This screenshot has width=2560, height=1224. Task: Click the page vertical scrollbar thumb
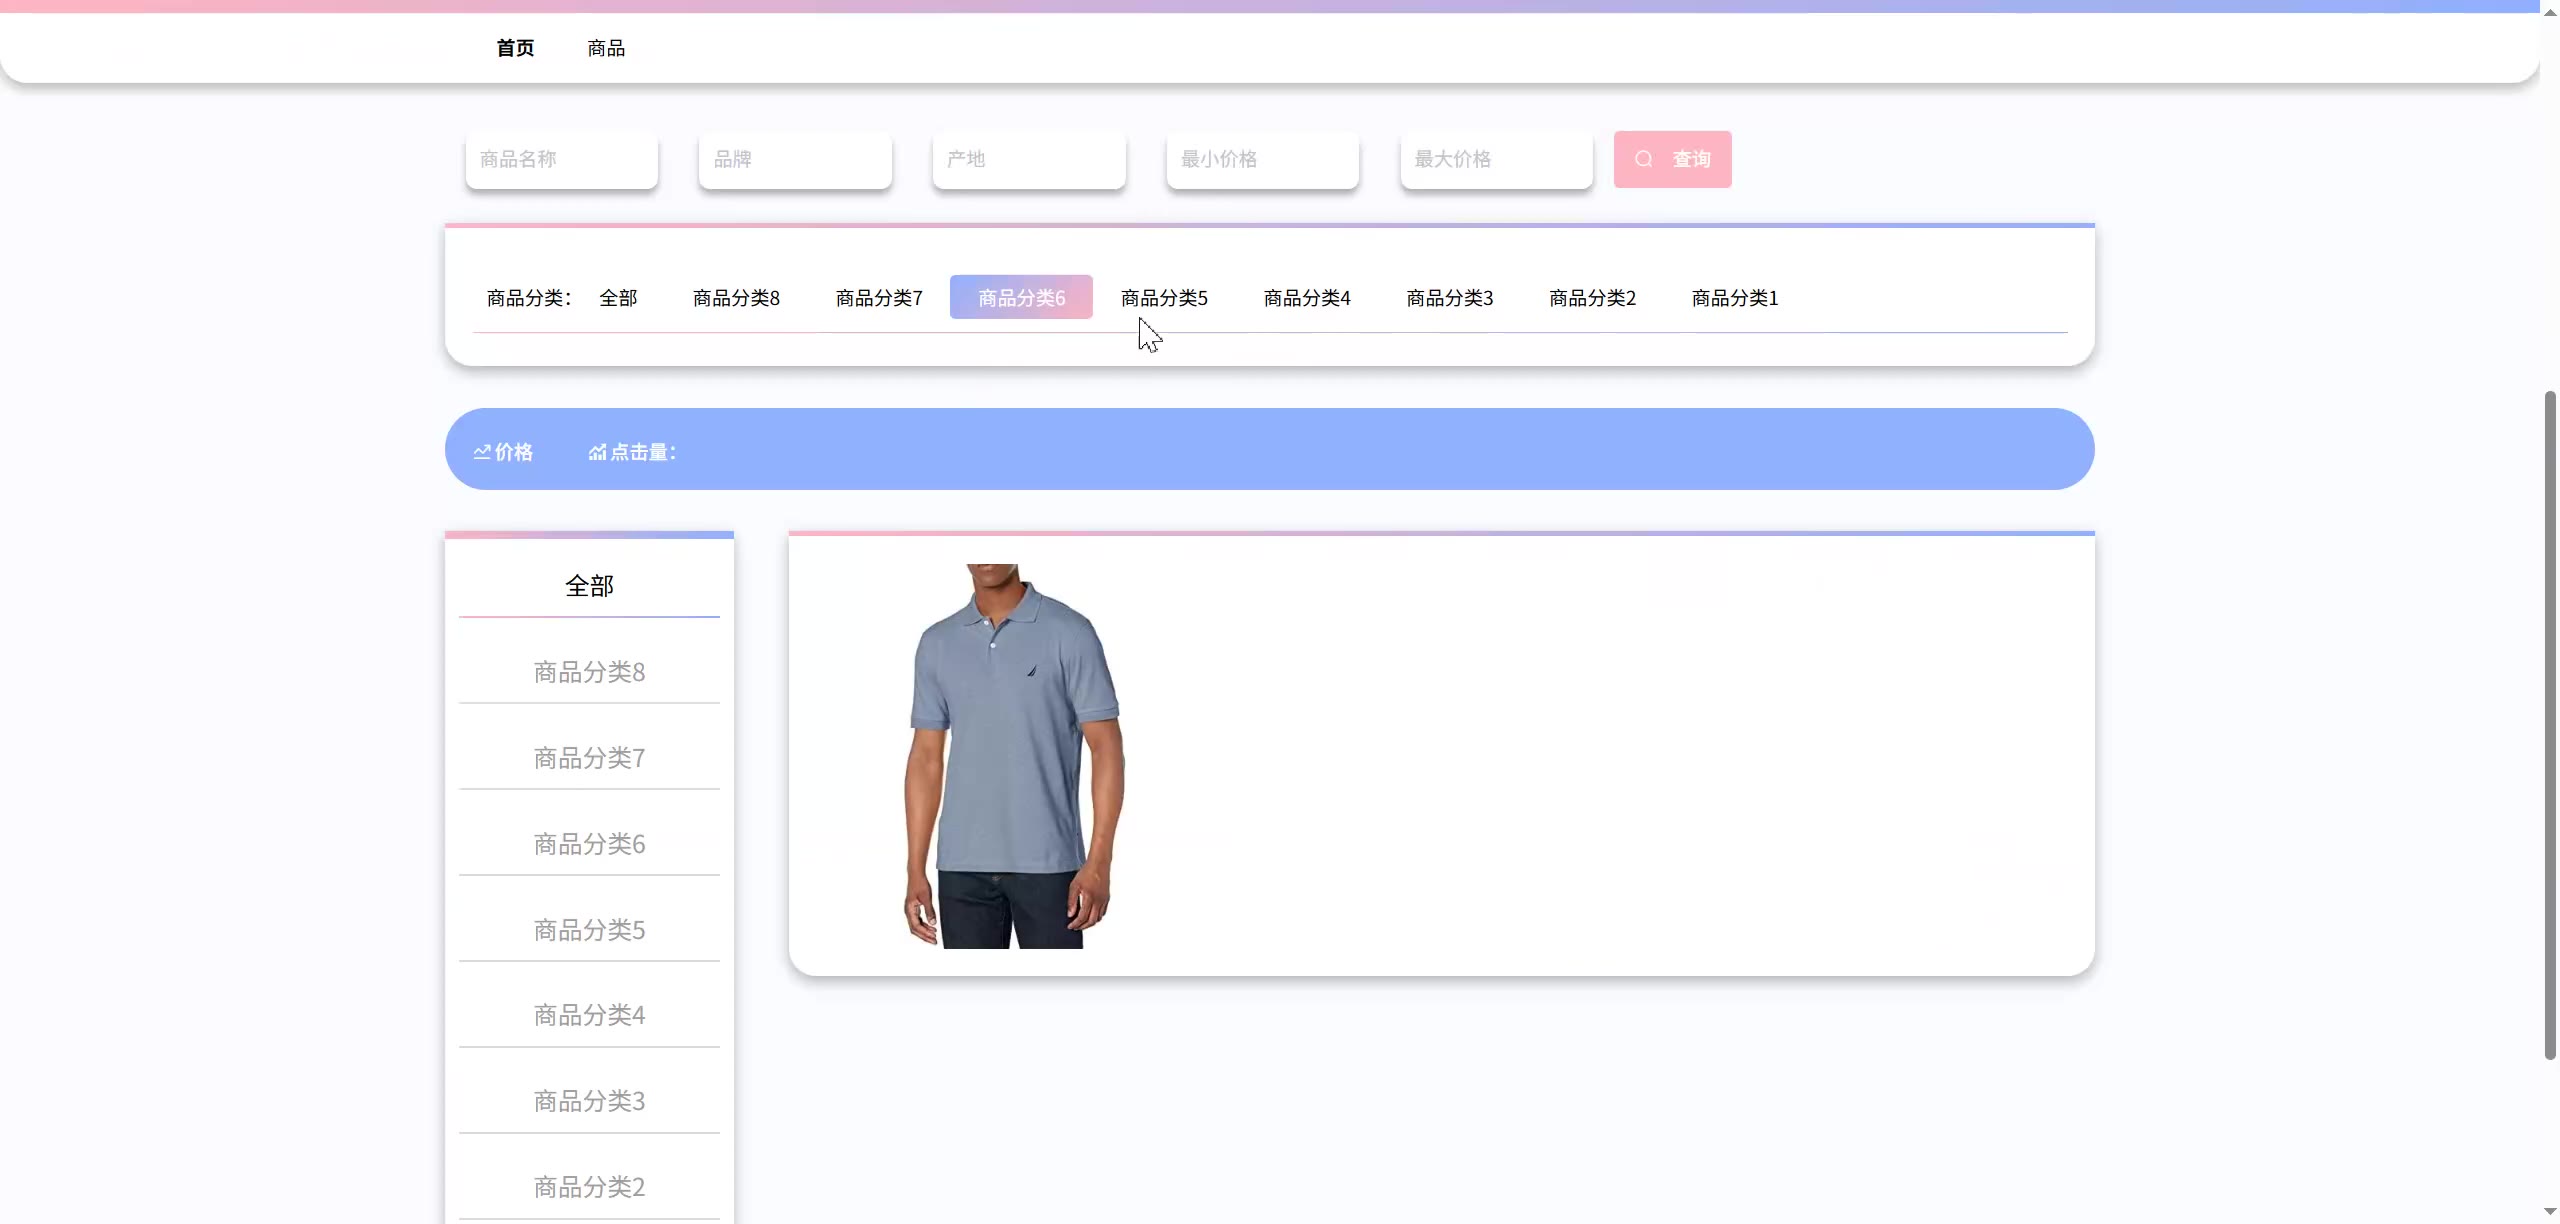click(x=2550, y=724)
